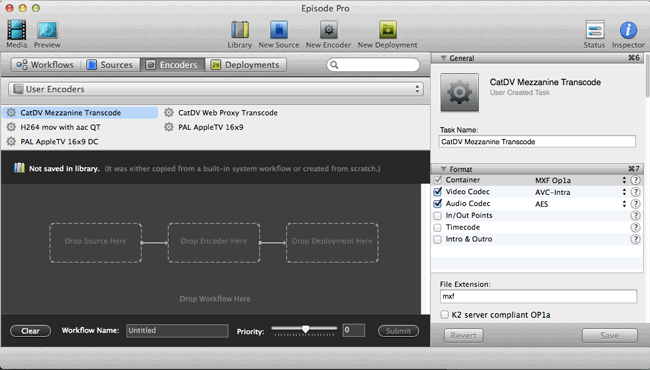
Task: Collapse the General section triangle
Action: point(443,58)
